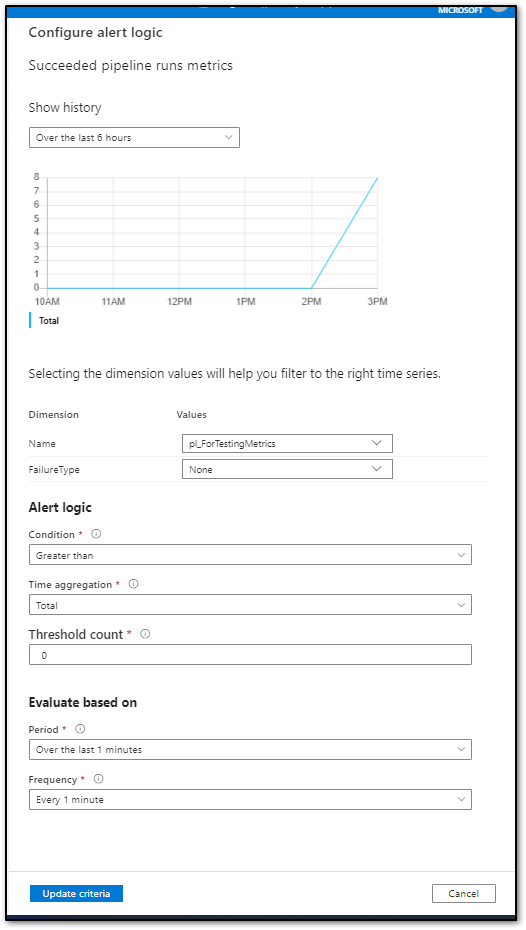Open the Period Over the last 1 minutes dropdown

250,749
